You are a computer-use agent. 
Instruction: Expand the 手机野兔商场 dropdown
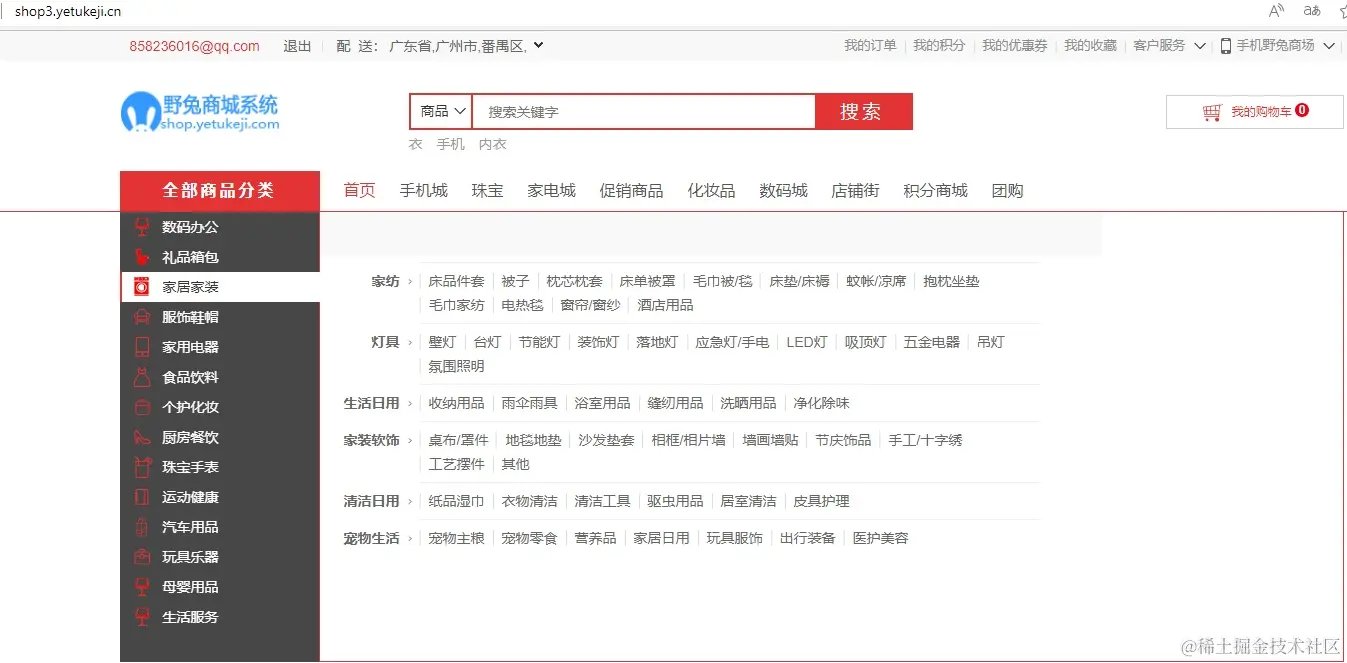pos(1329,46)
